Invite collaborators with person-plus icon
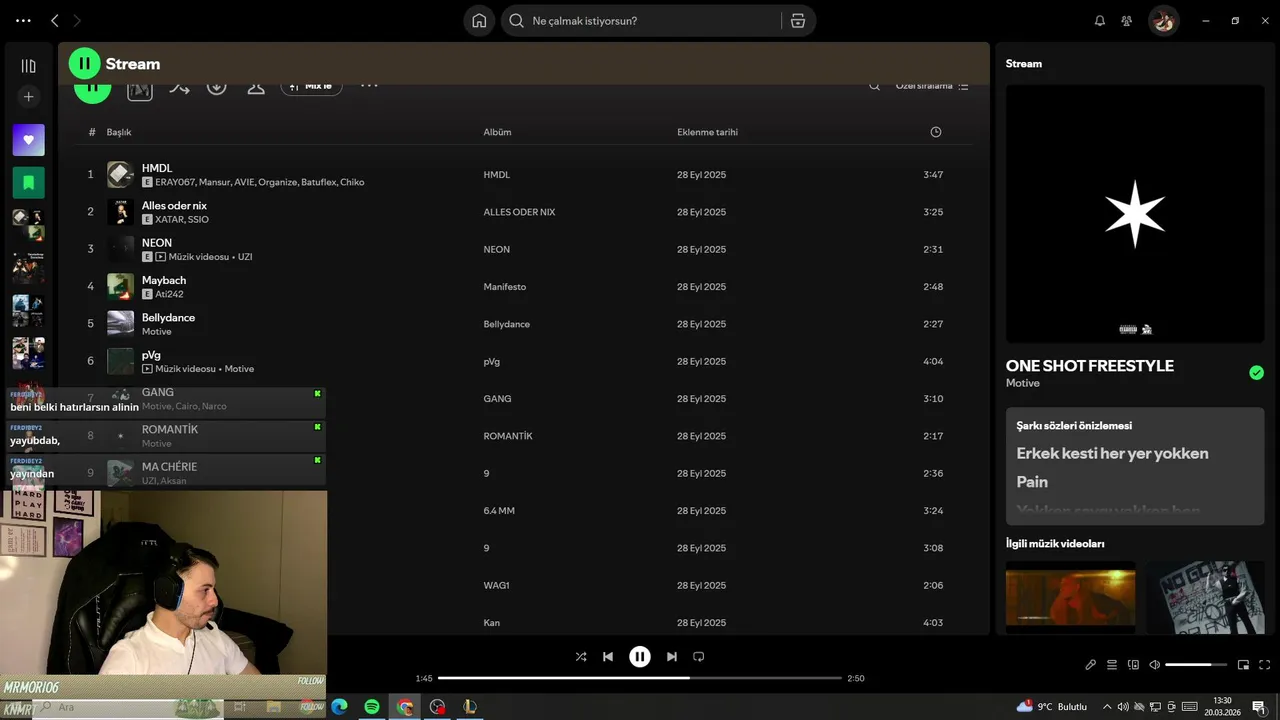Viewport: 1280px width, 720px height. coord(256,88)
